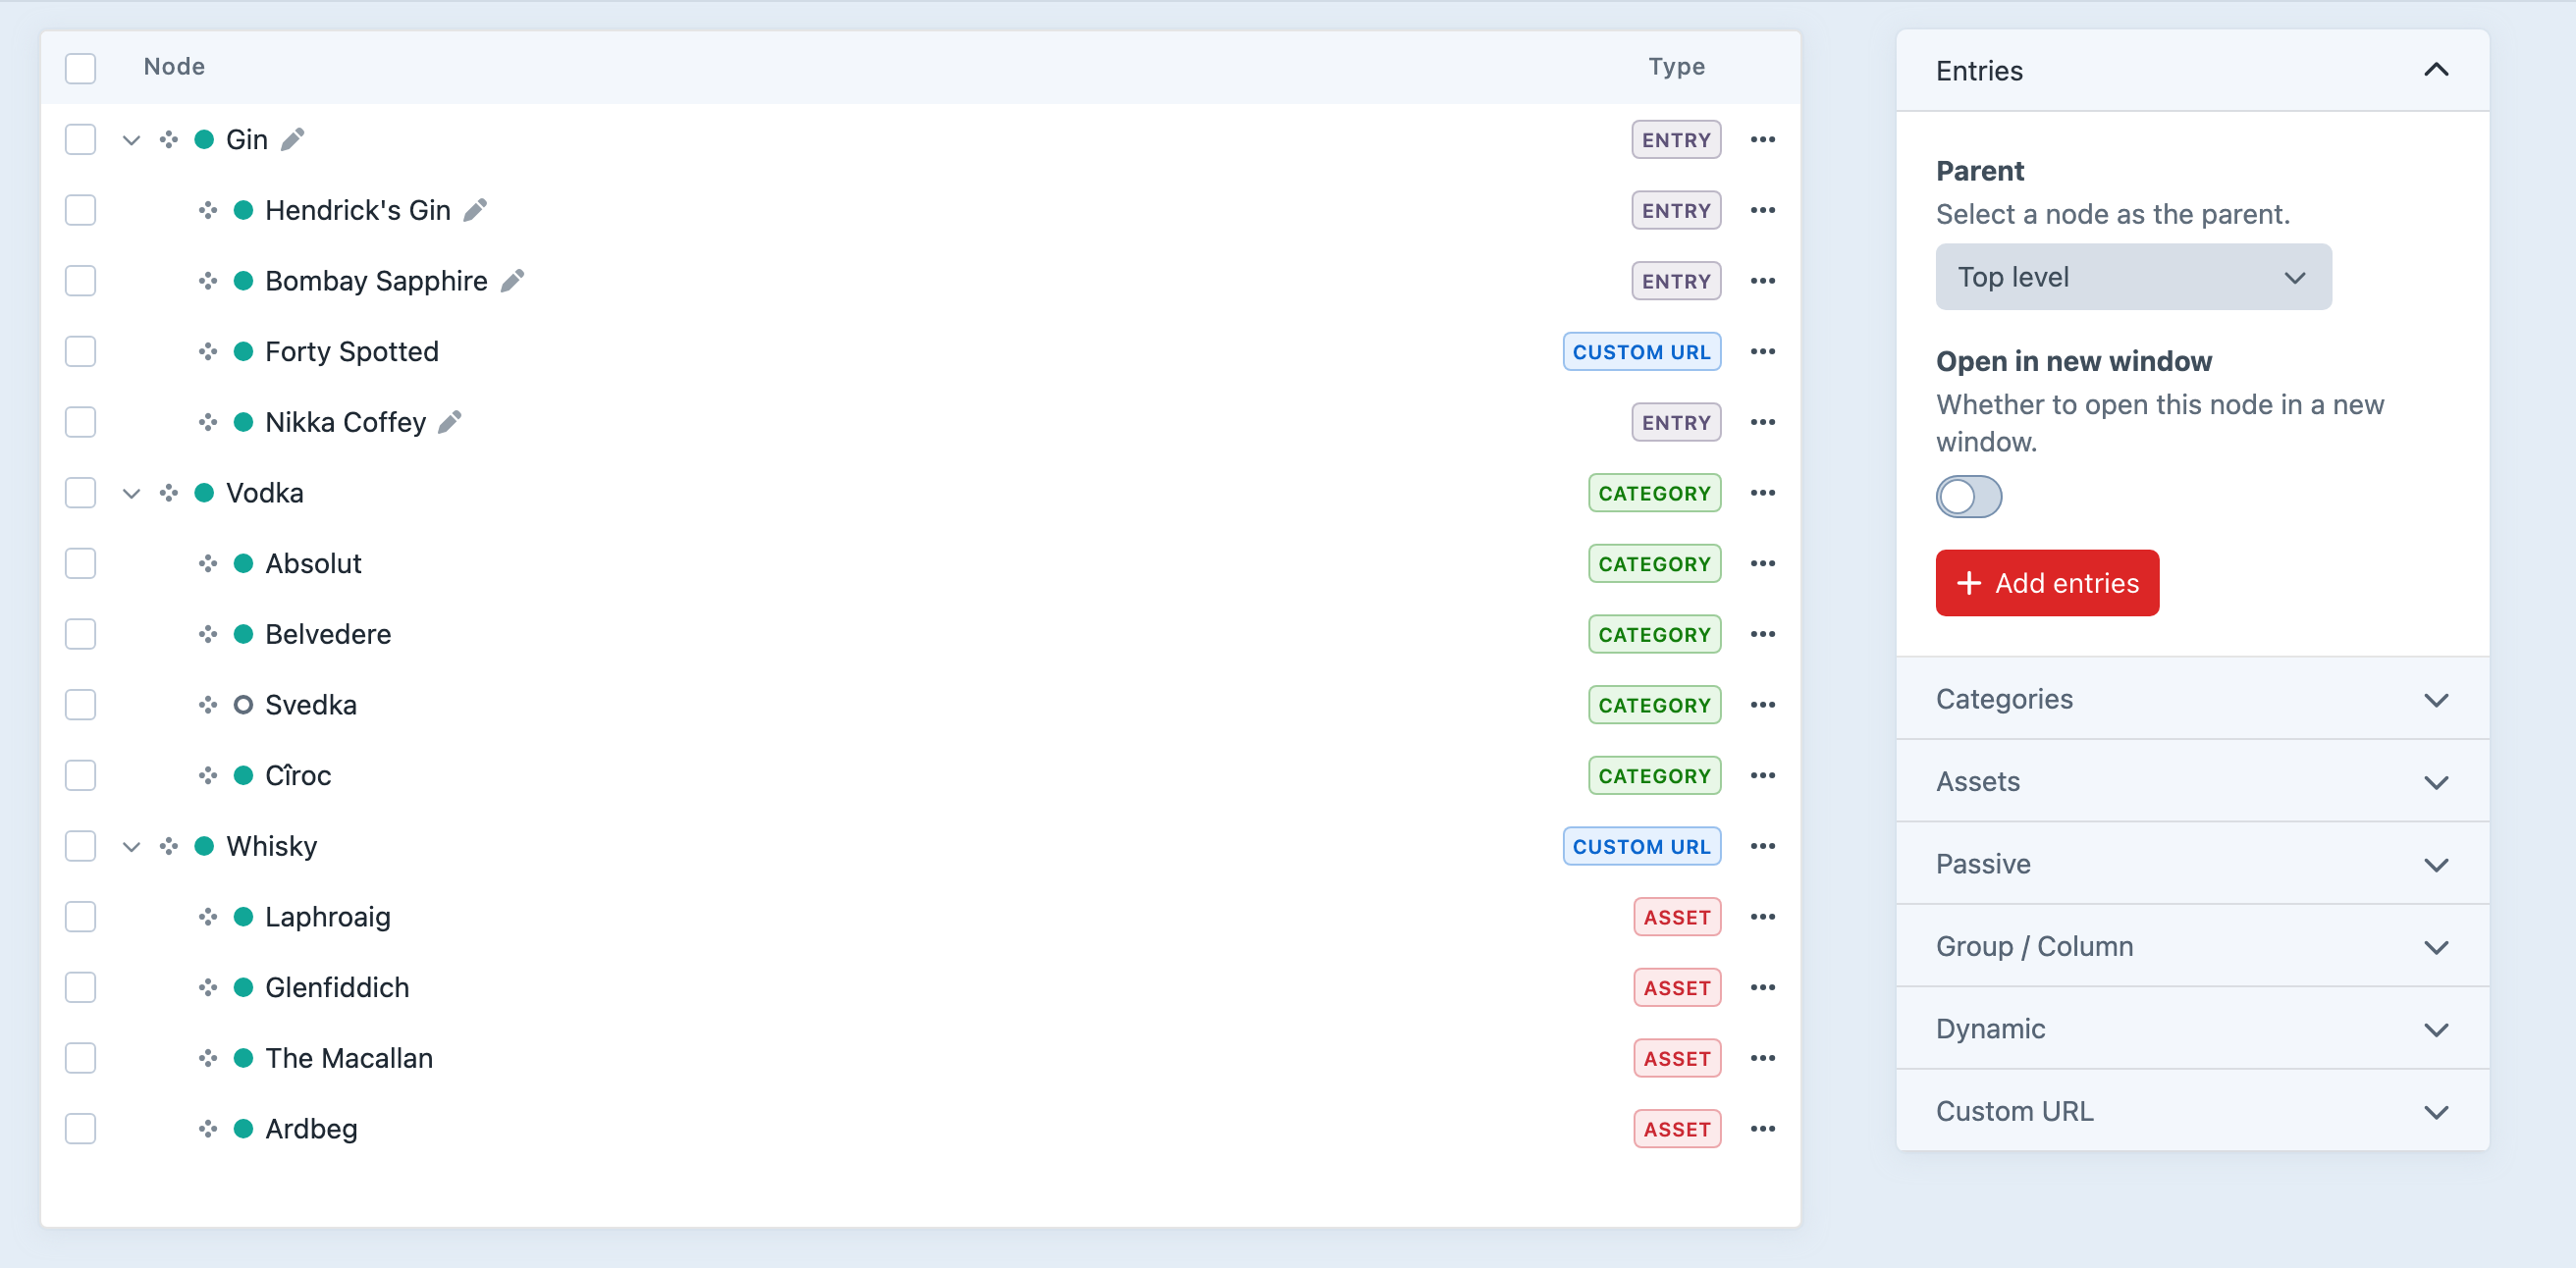Collapse the Gin node tree
This screenshot has height=1268, width=2576.
(131, 140)
